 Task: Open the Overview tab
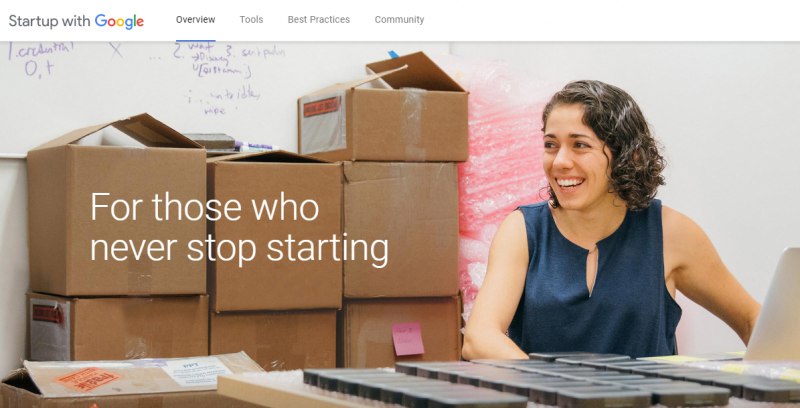pos(195,19)
